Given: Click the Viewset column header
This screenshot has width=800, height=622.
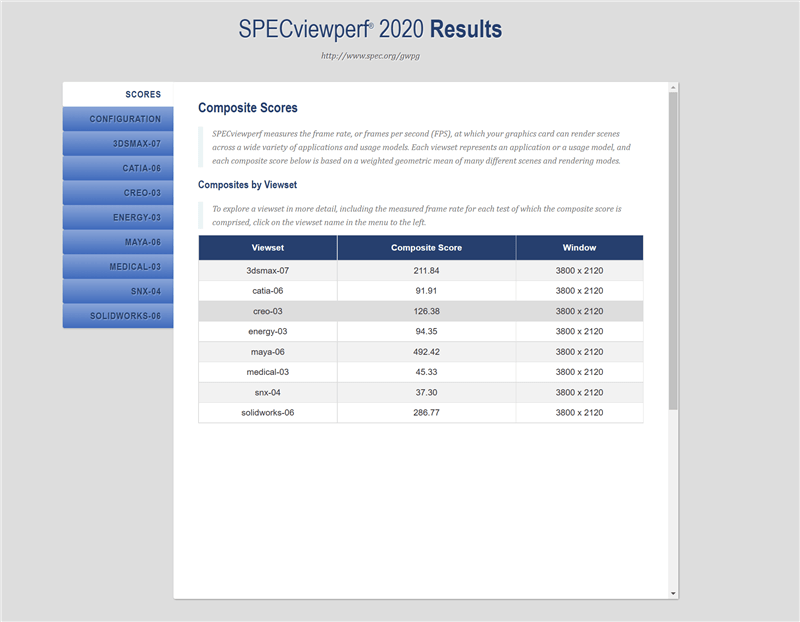Looking at the screenshot, I should [x=268, y=247].
